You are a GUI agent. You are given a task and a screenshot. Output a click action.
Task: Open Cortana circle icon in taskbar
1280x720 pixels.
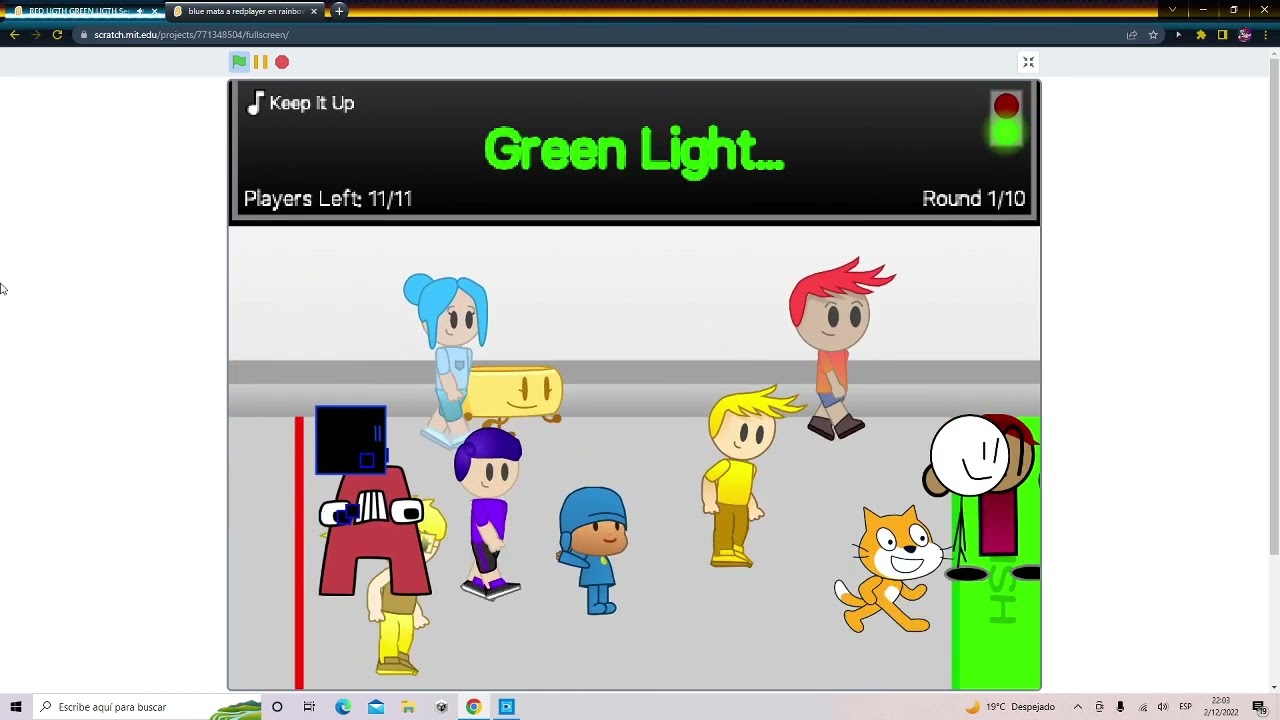[277, 707]
